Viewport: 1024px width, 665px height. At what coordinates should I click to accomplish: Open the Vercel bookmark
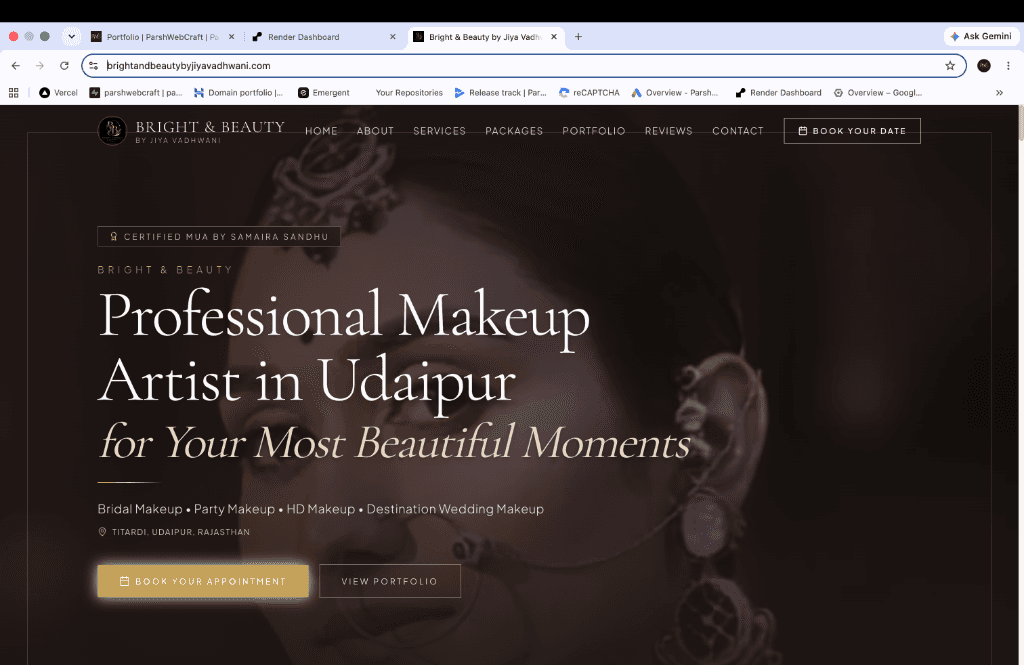[58, 93]
